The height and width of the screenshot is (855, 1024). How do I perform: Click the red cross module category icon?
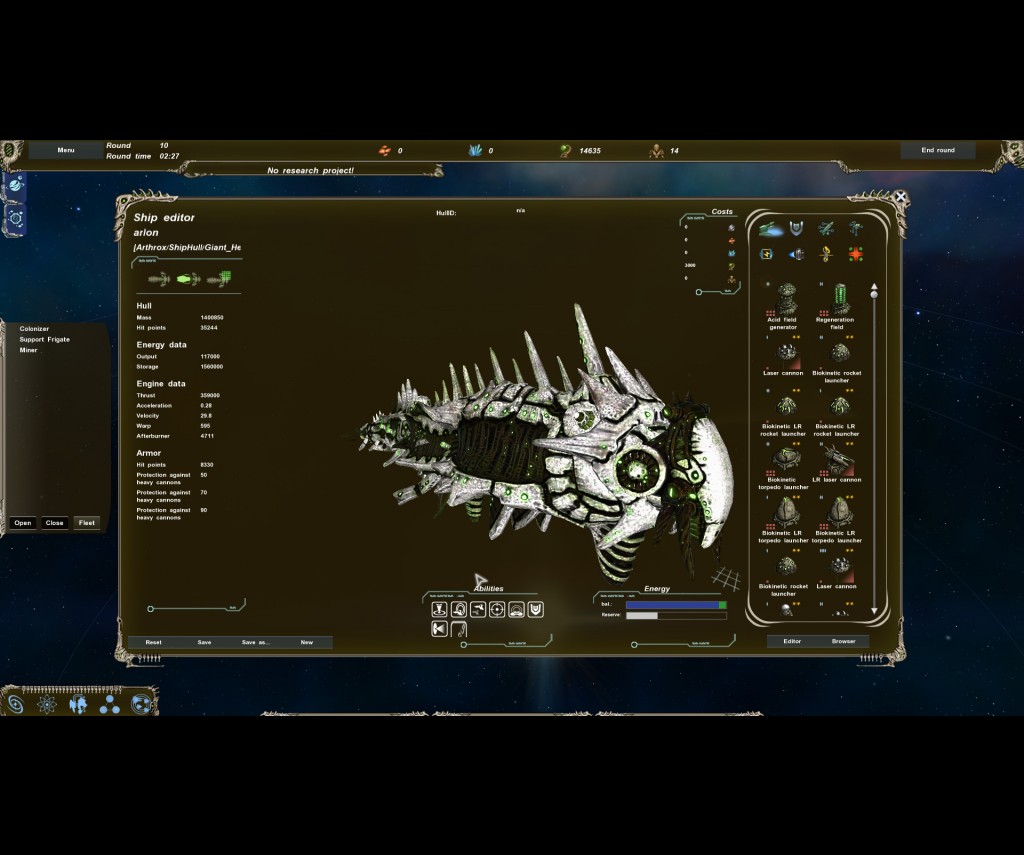pos(855,255)
